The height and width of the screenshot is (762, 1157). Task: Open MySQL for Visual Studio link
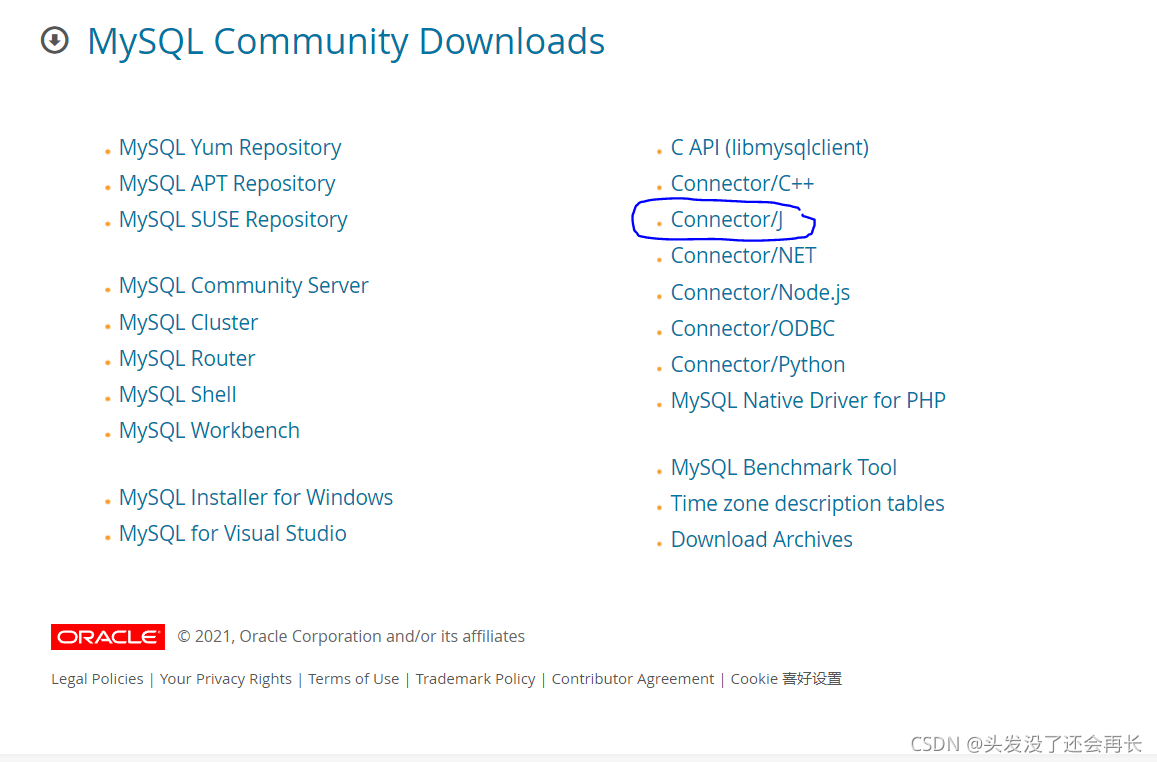232,534
